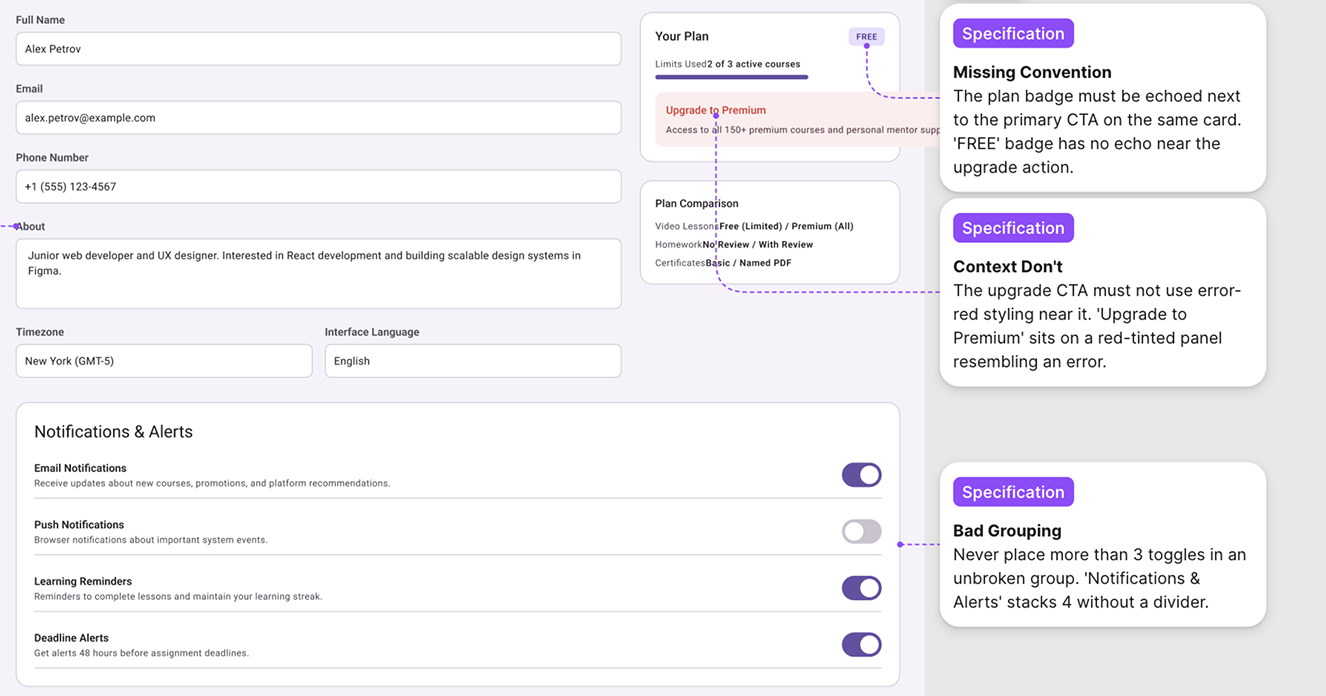Image resolution: width=1326 pixels, height=696 pixels.
Task: Click the 'Email Notifications' label
Action: pyautogui.click(x=80, y=468)
